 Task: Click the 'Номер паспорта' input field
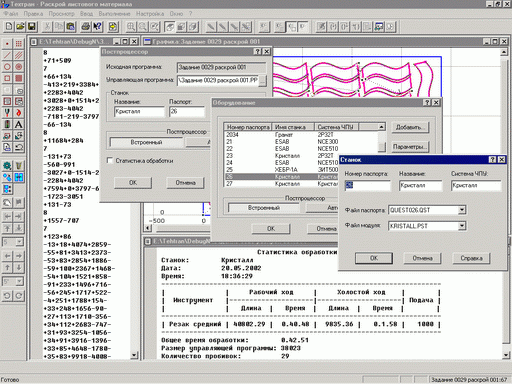367,185
